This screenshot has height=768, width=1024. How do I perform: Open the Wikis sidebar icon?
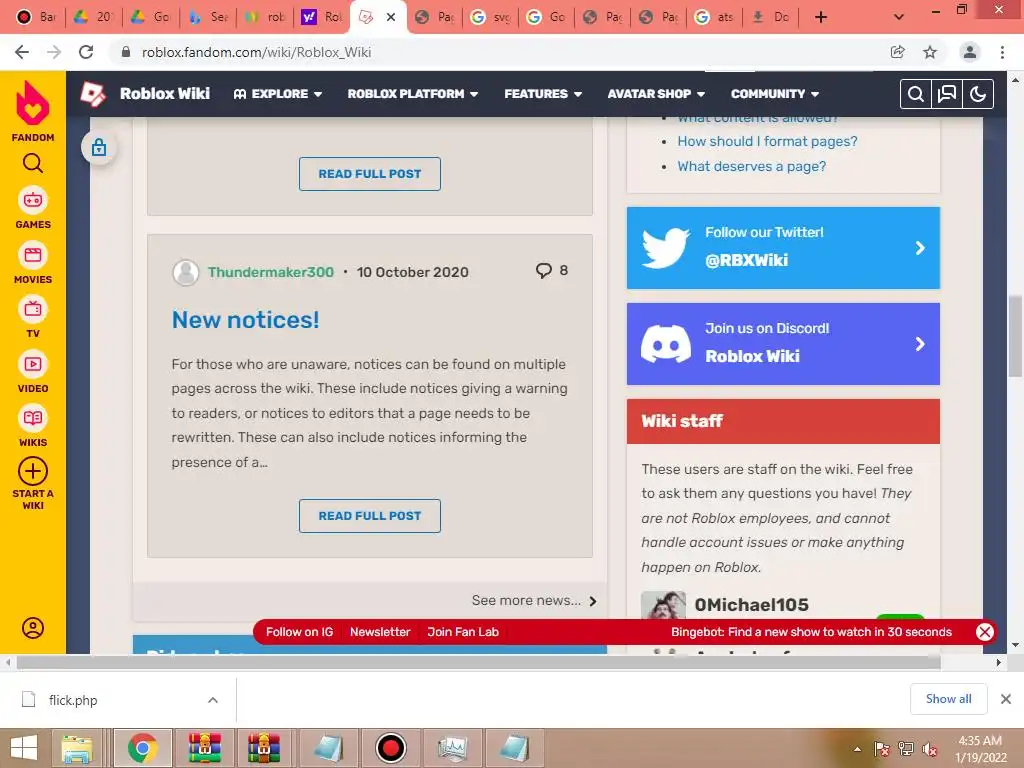(33, 419)
